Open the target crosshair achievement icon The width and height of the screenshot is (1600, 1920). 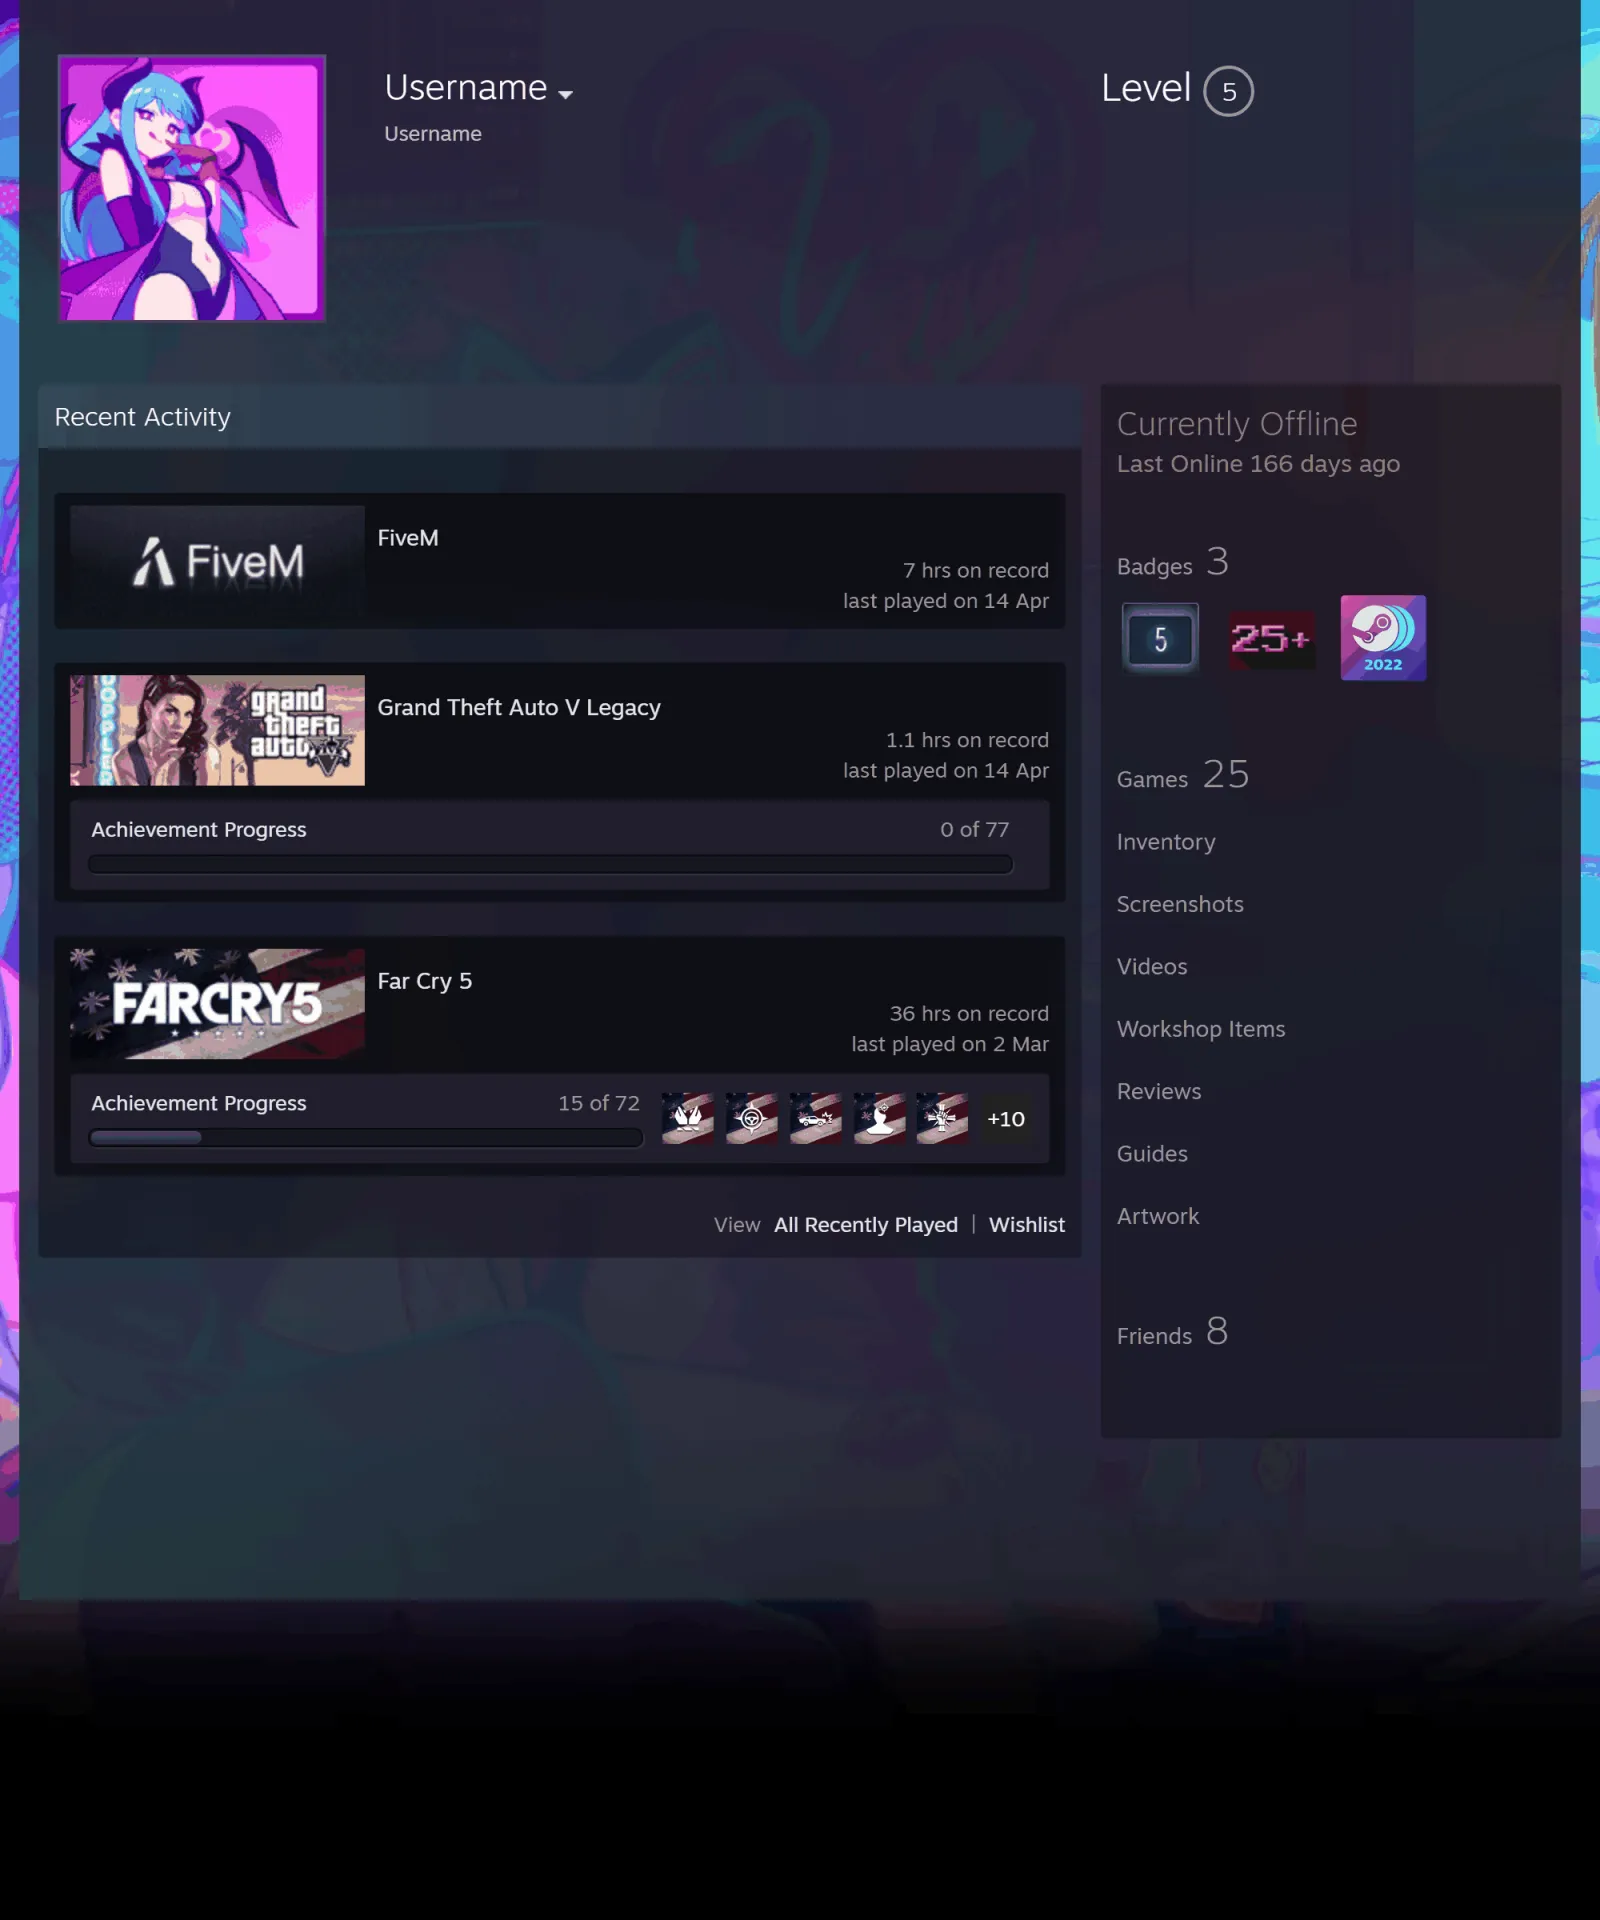(752, 1118)
